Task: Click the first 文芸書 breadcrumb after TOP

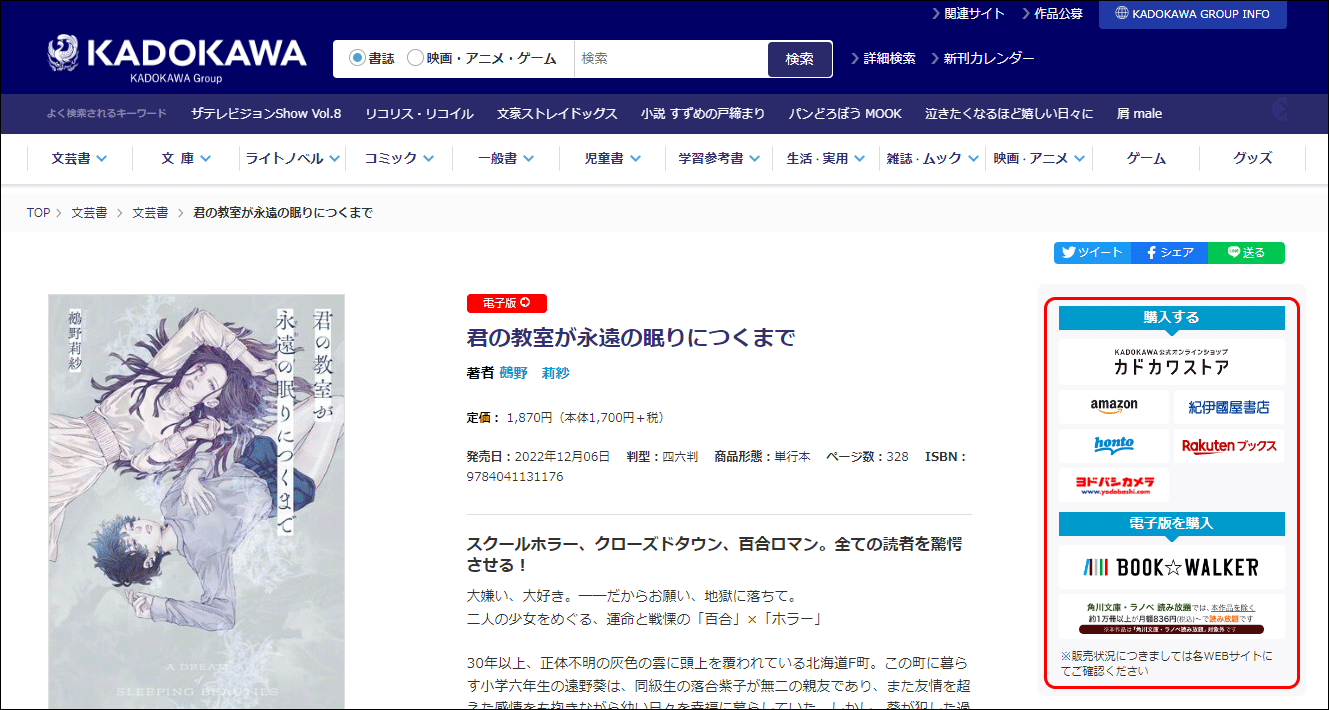Action: coord(89,213)
